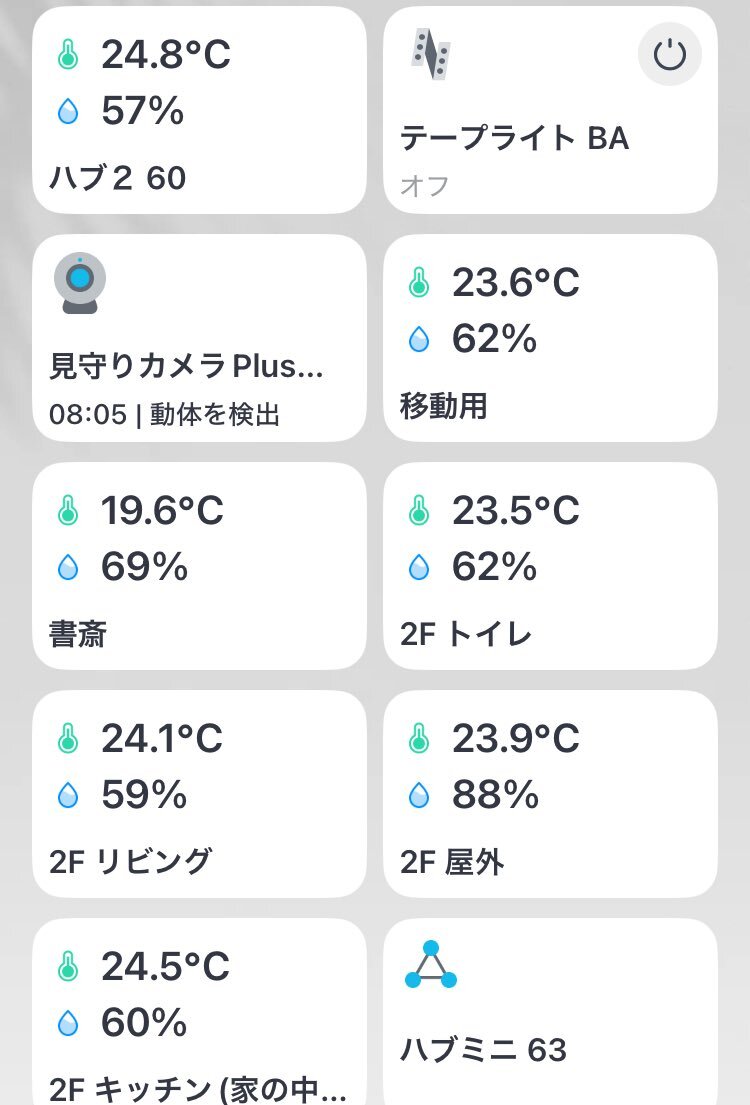Viewport: 750px width, 1105px height.
Task: Open the 書斎 sensor card label
Action: click(x=78, y=634)
